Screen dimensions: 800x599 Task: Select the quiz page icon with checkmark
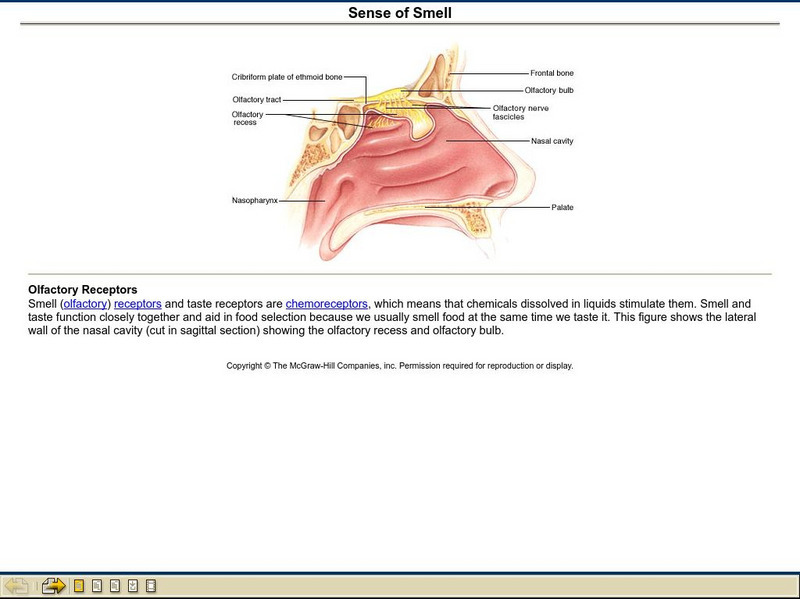(131, 585)
